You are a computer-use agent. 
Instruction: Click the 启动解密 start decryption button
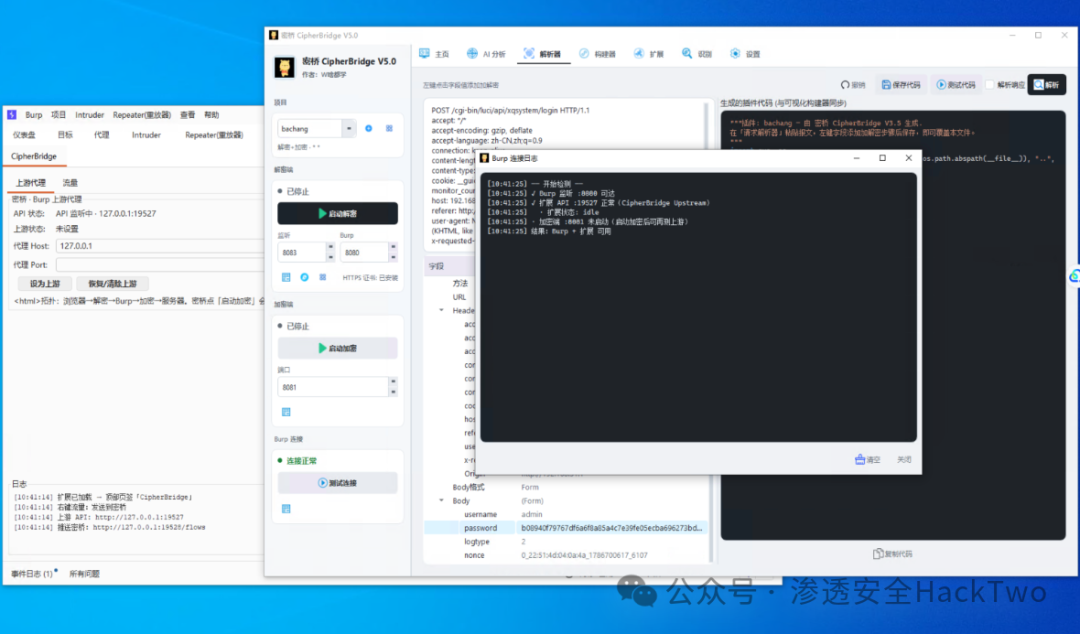tap(338, 214)
